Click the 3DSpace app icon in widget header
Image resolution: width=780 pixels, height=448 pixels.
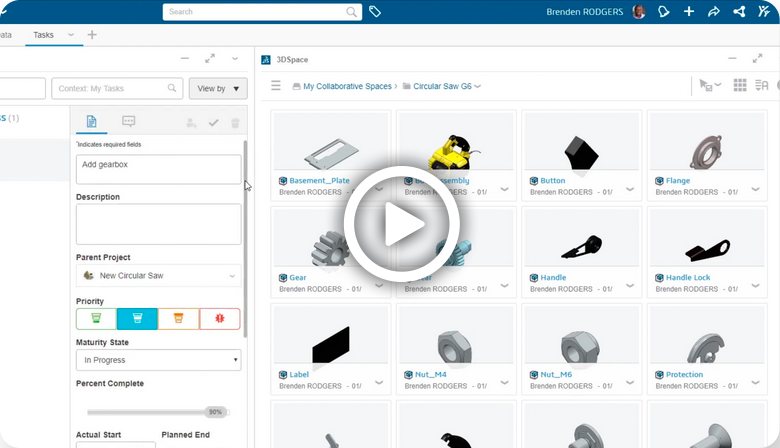tap(266, 60)
